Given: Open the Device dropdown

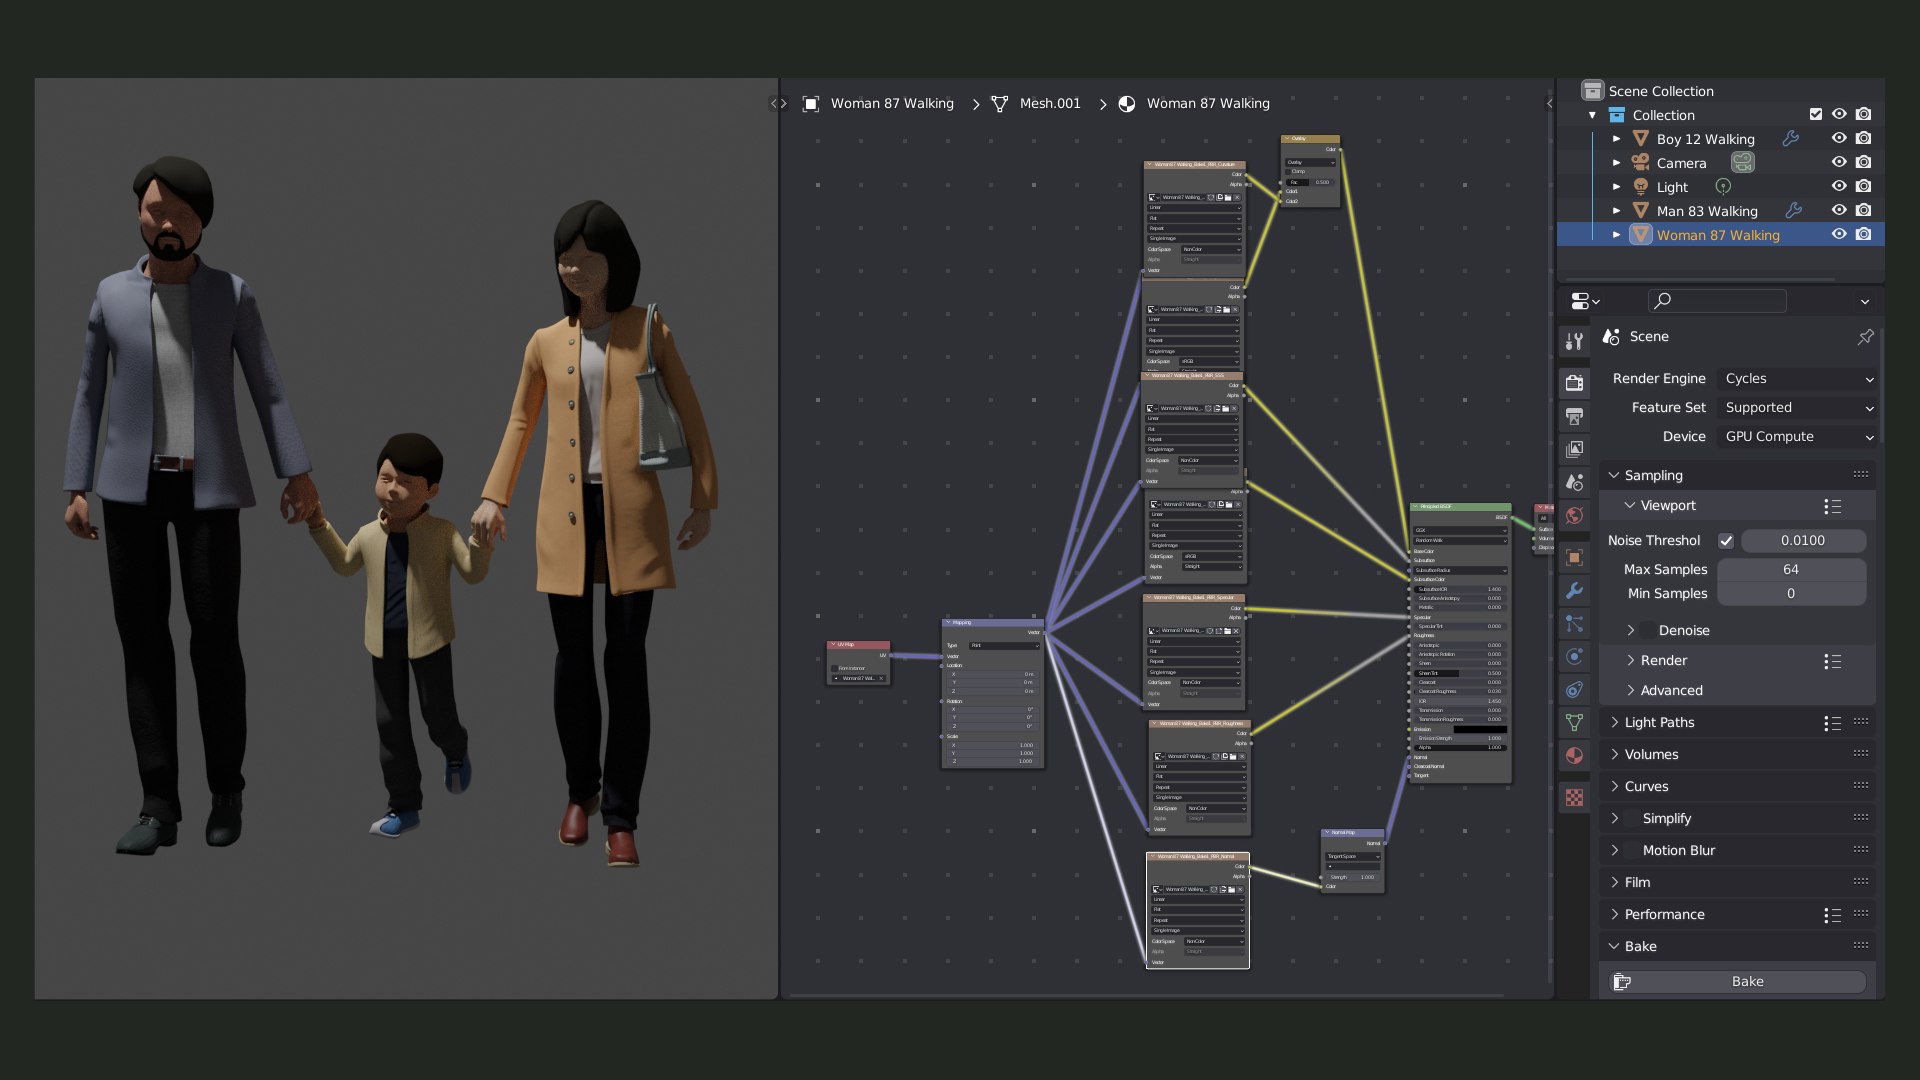Looking at the screenshot, I should coord(1798,437).
